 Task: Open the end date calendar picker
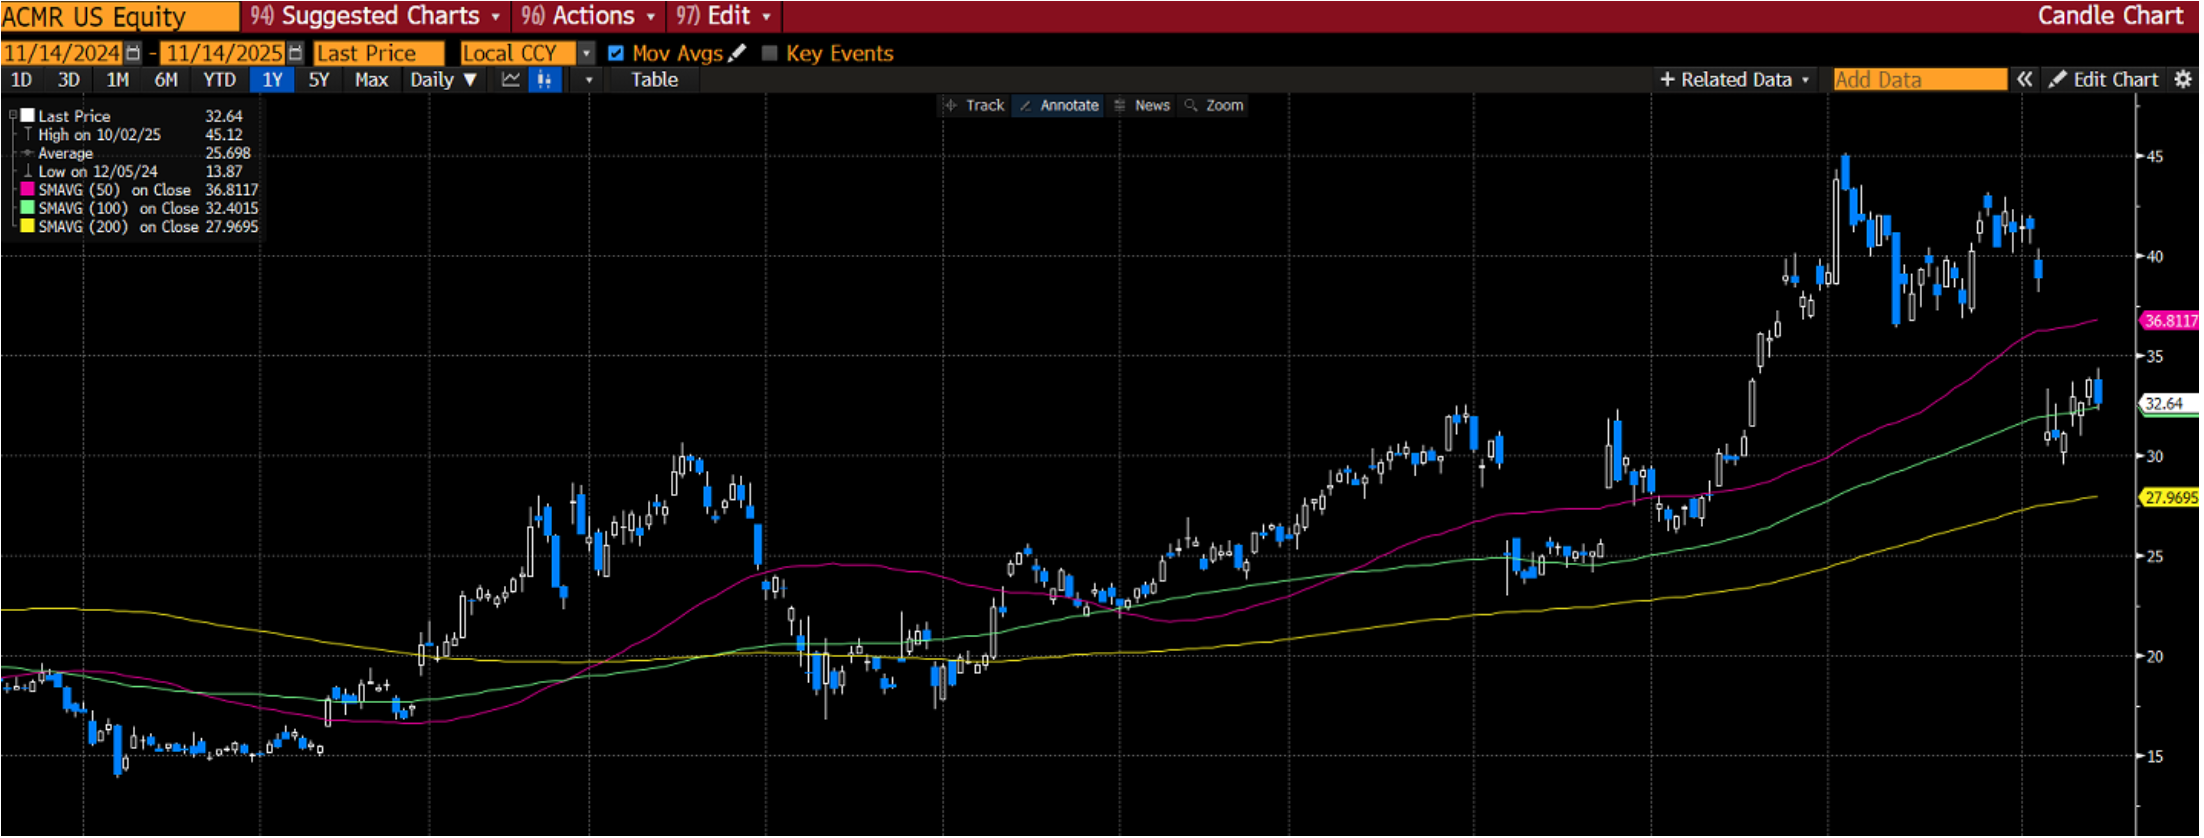(295, 53)
